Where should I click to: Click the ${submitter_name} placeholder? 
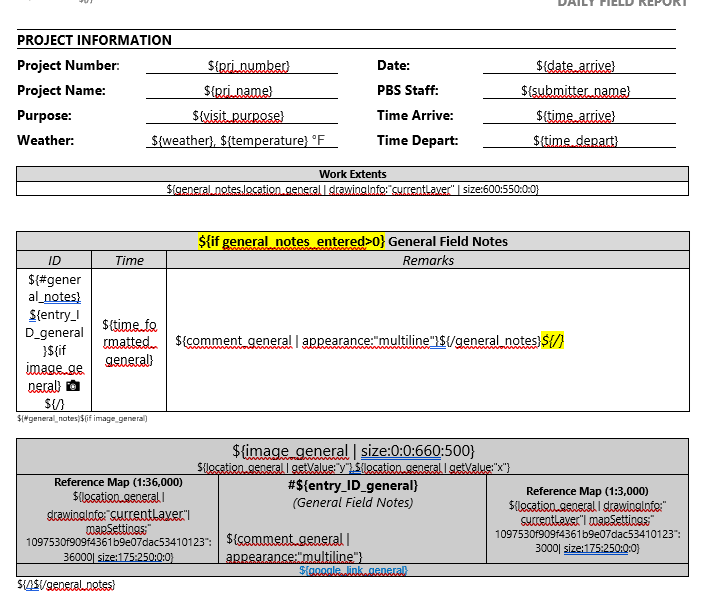(x=575, y=91)
